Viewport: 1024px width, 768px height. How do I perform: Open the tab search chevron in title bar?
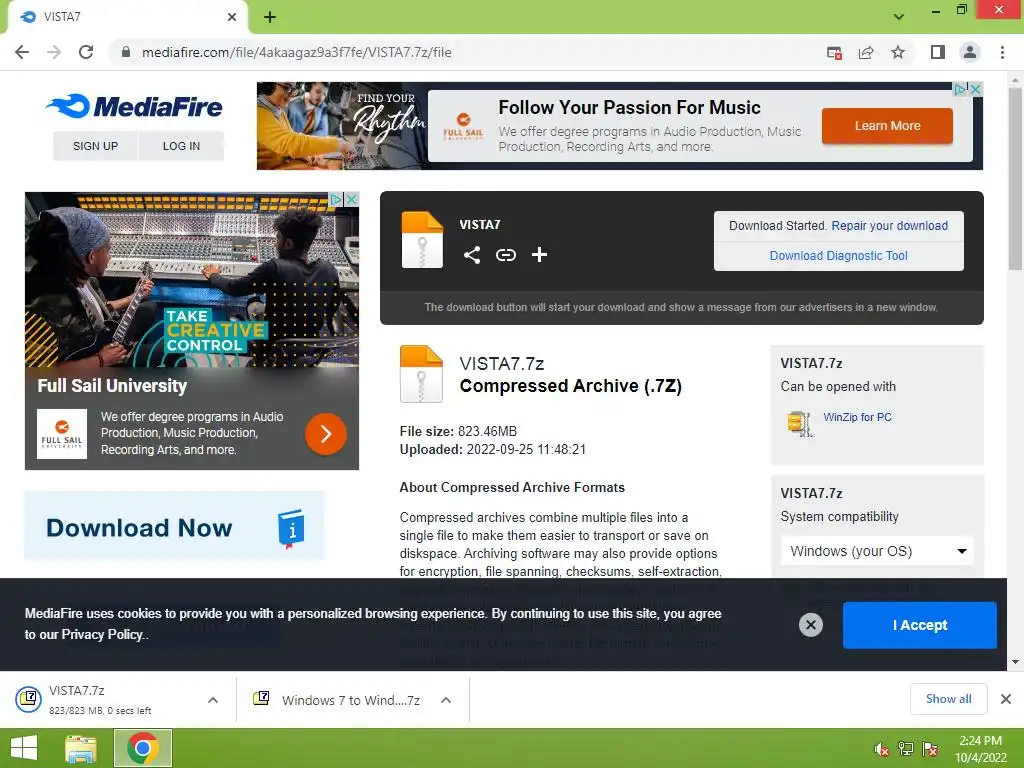point(899,17)
